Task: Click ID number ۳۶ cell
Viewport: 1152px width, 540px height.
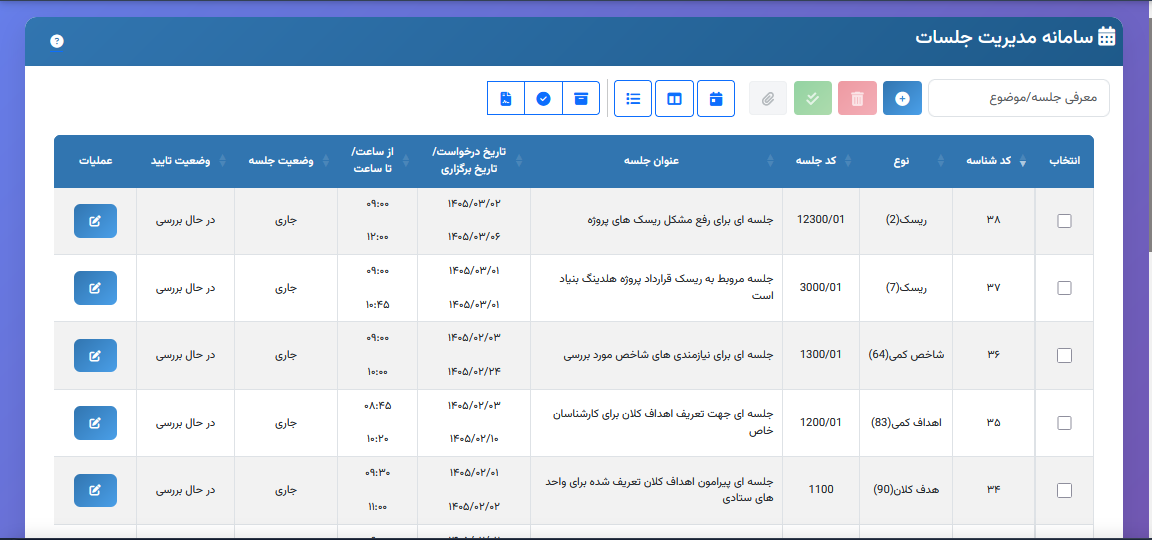Action: 993,356
